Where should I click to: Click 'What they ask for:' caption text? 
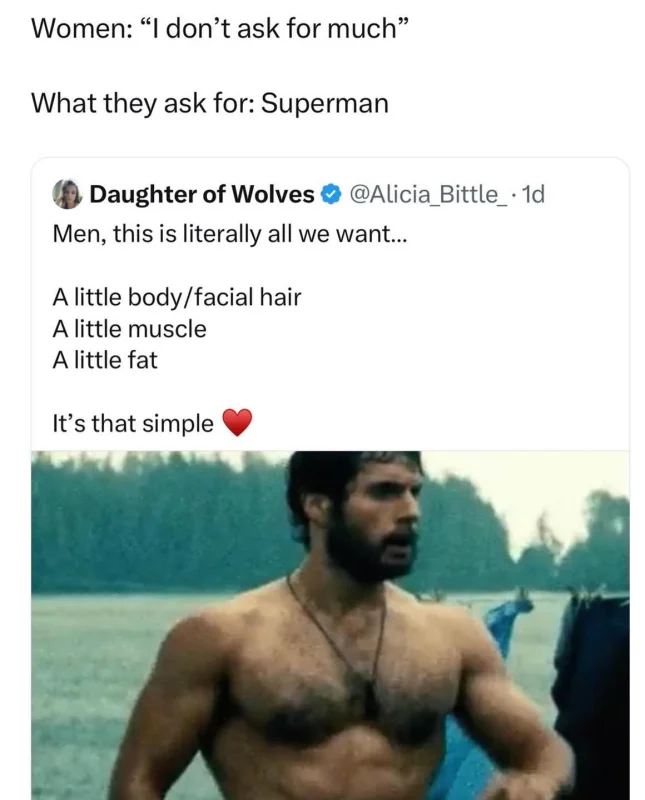tap(143, 104)
